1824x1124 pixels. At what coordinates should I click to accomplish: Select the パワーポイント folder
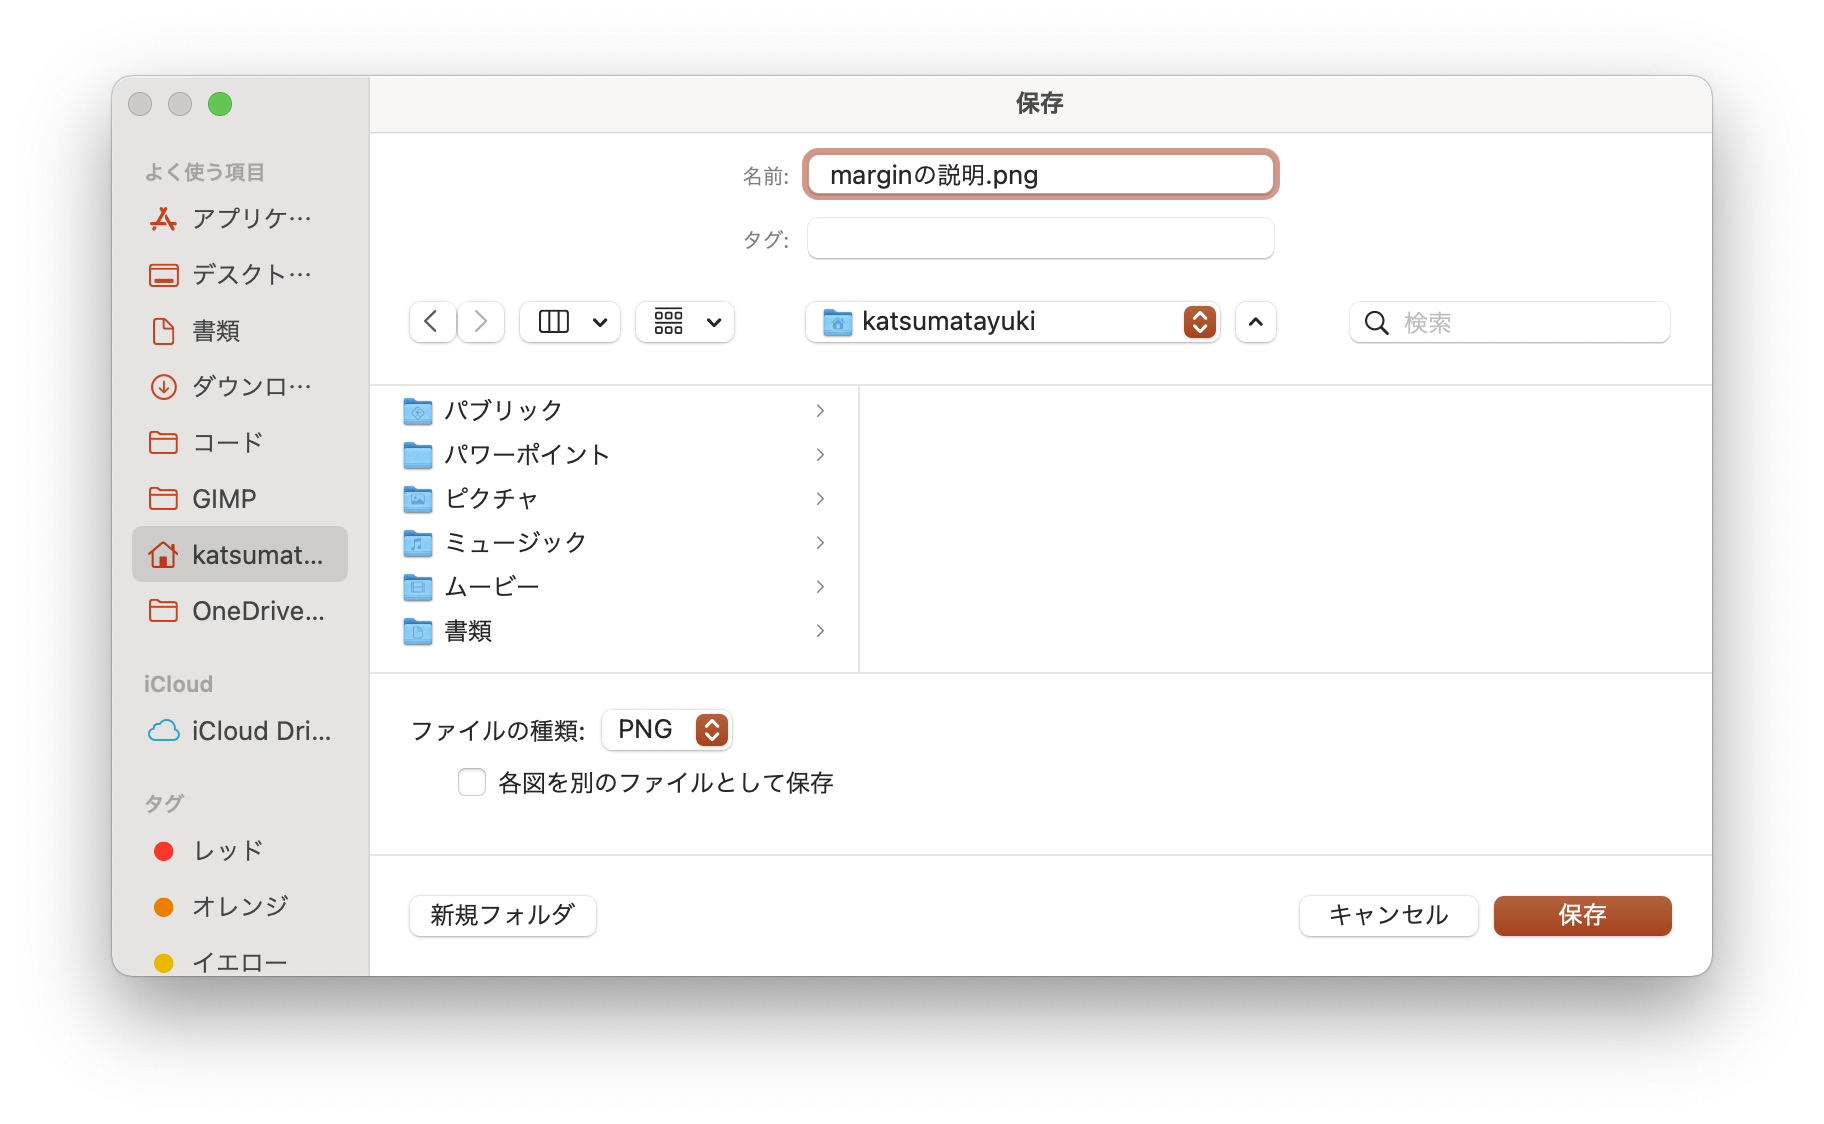tap(614, 454)
